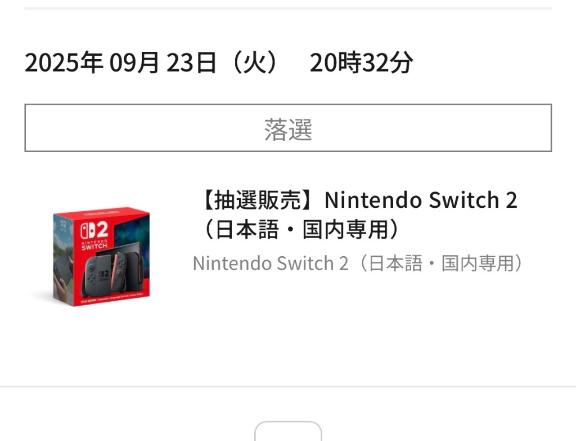
Task: Click the red Switch 2 logo on box
Action: (x=94, y=236)
